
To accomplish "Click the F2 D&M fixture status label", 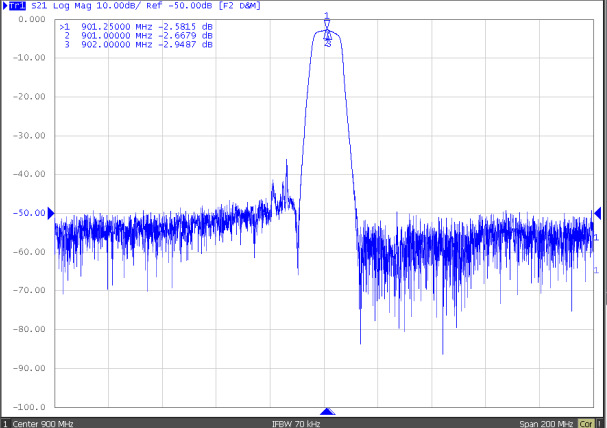I will point(235,6).
